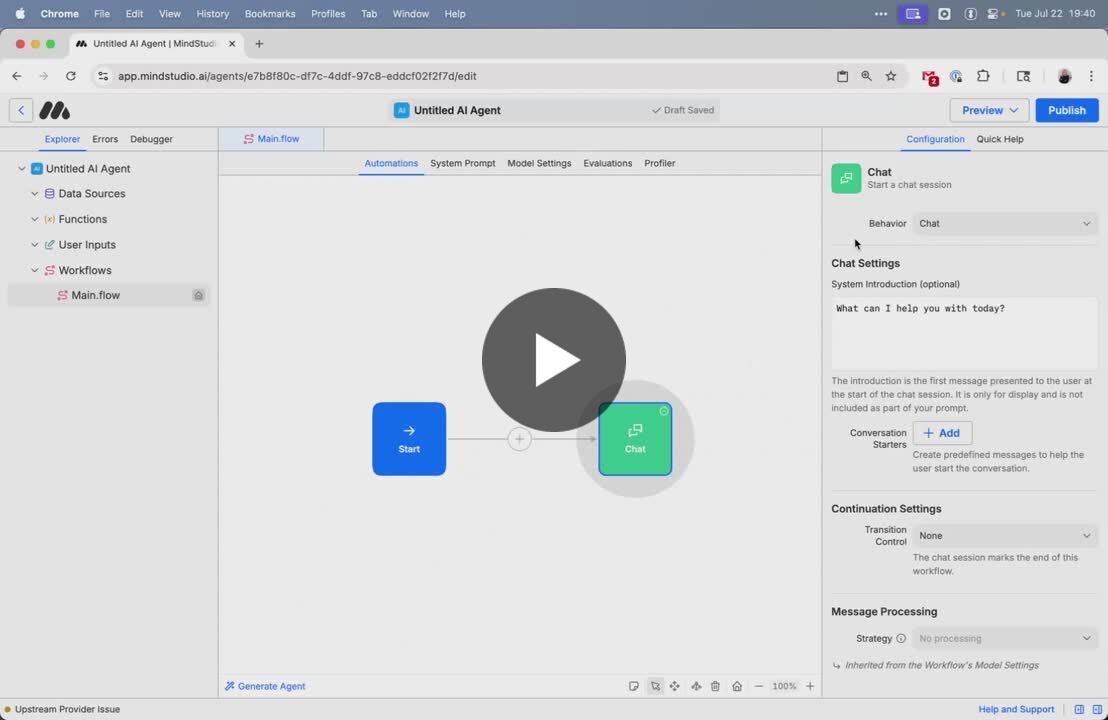1108x720 pixels.
Task: Select the Configuration tab
Action: coord(935,139)
